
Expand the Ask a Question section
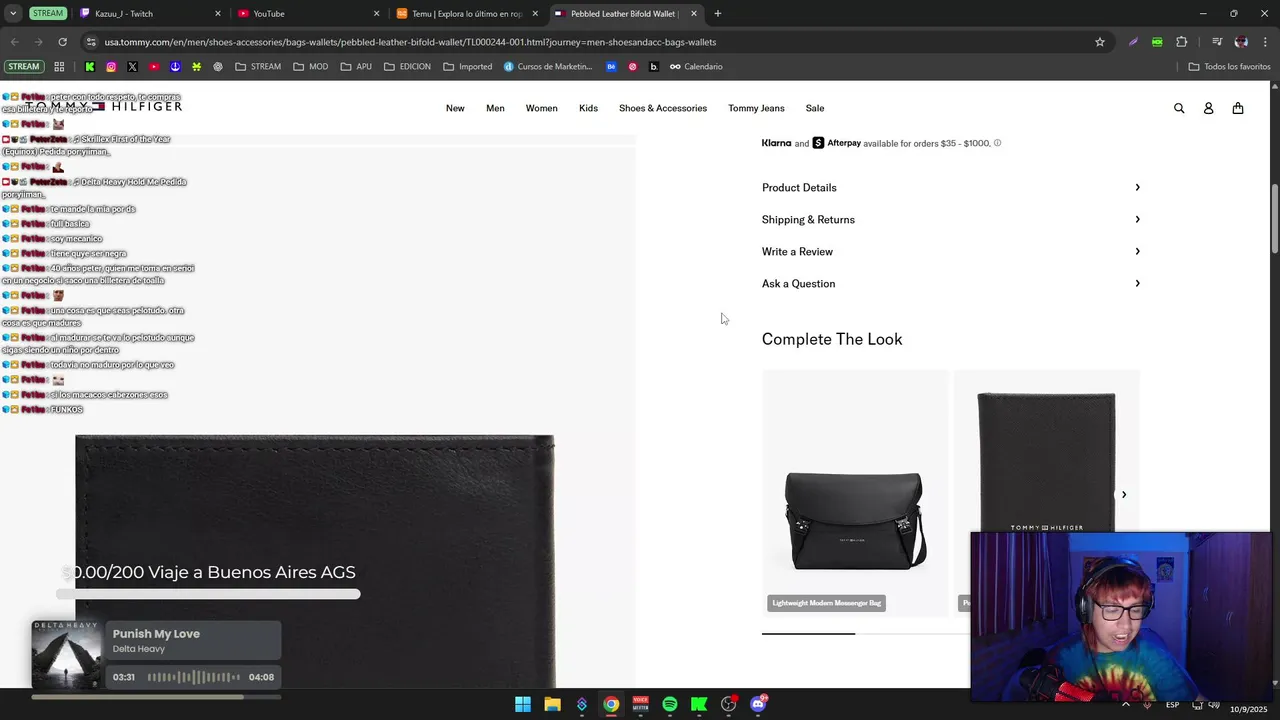click(951, 283)
